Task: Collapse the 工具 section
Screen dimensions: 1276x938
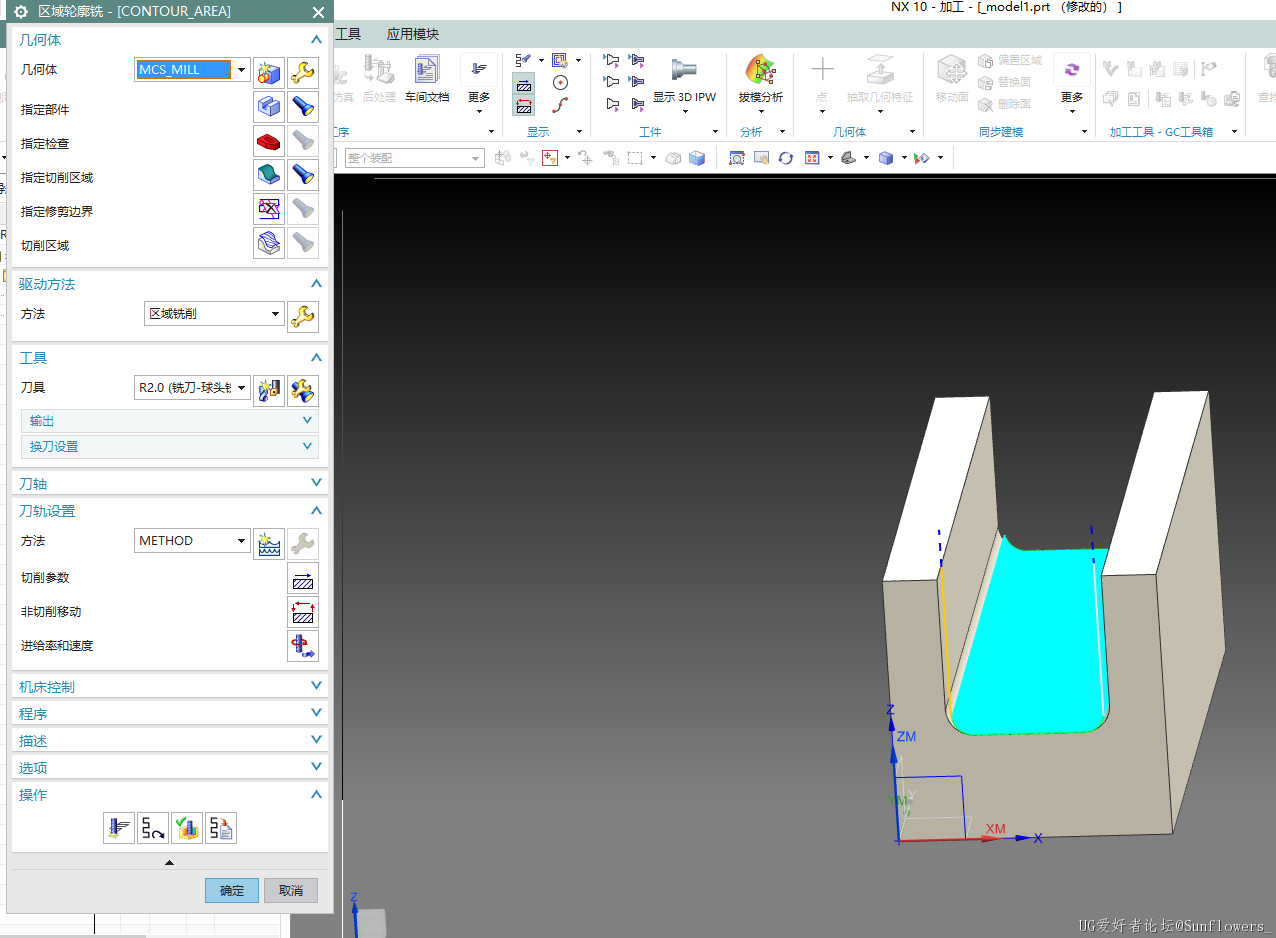Action: coord(316,357)
